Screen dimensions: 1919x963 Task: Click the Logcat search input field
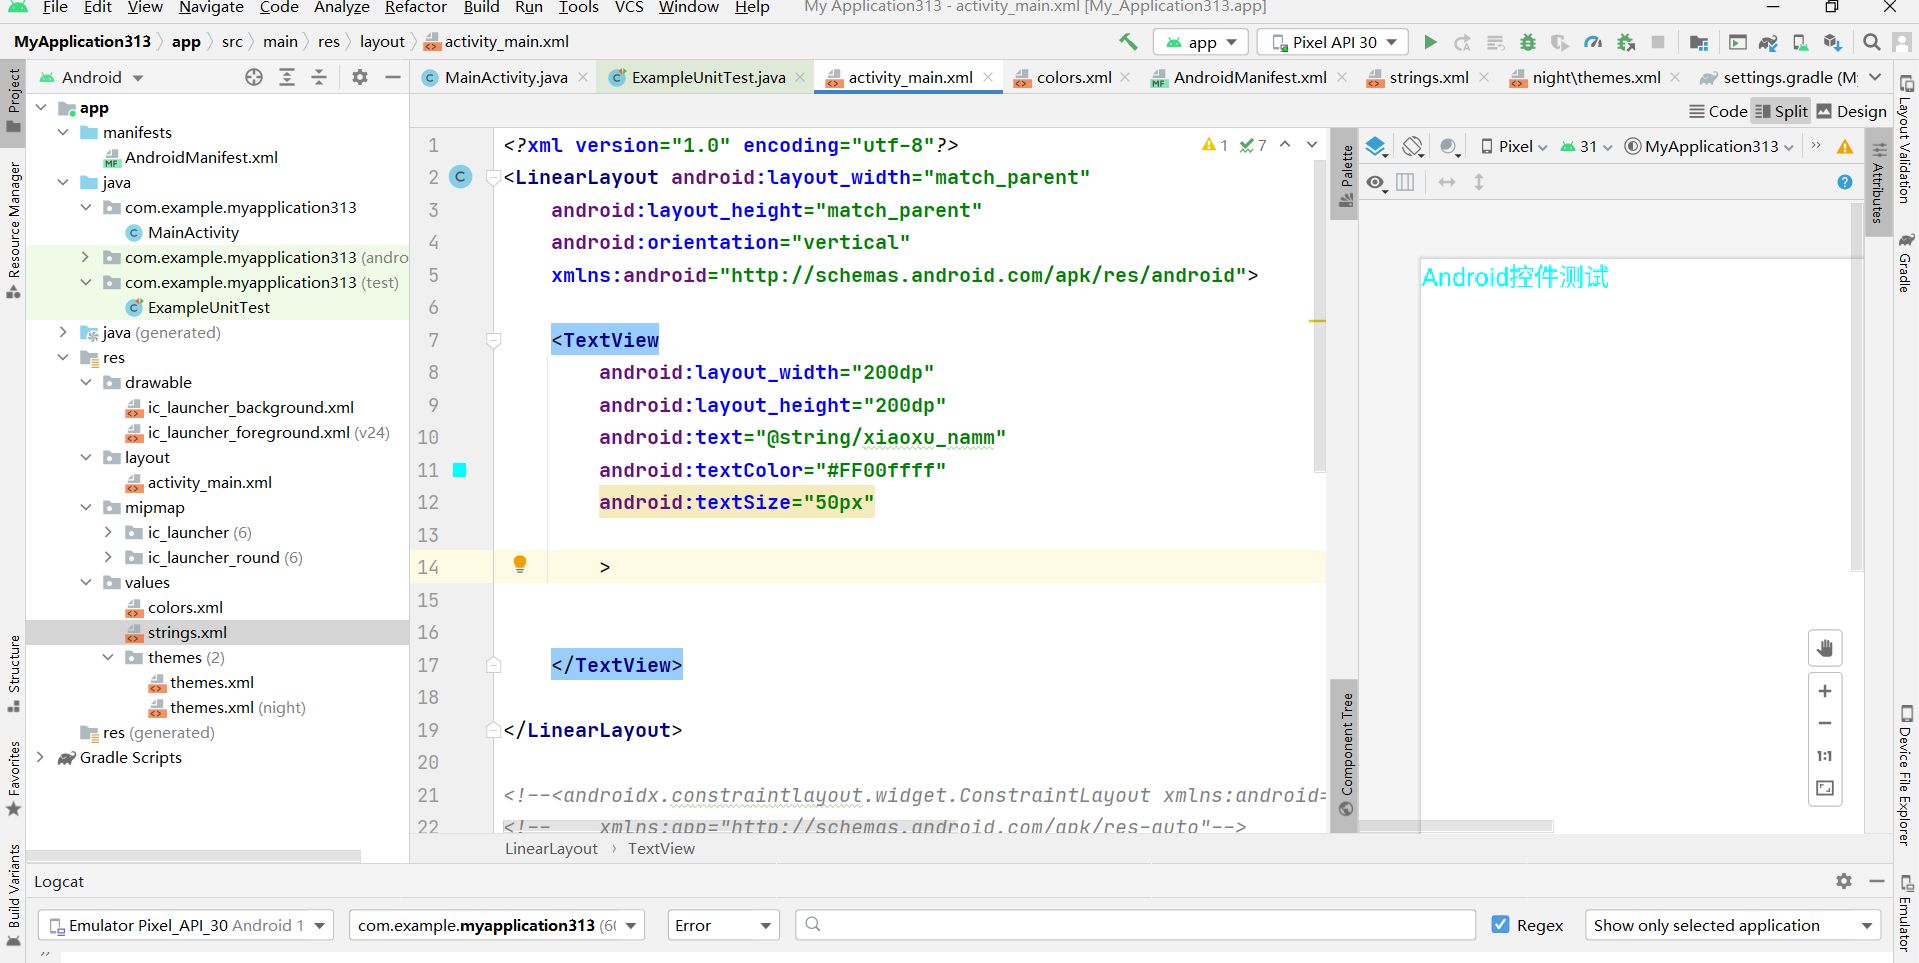pos(1135,925)
